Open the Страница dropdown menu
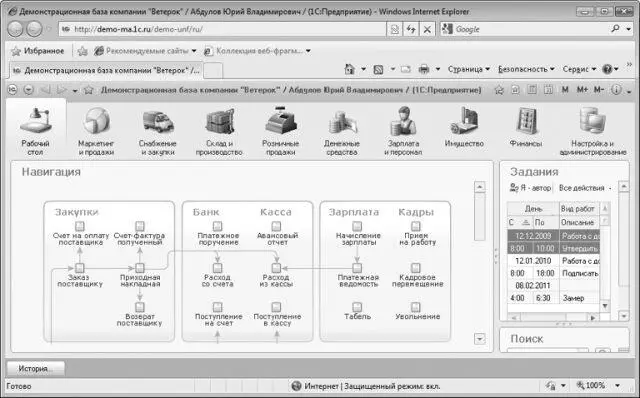 469,69
